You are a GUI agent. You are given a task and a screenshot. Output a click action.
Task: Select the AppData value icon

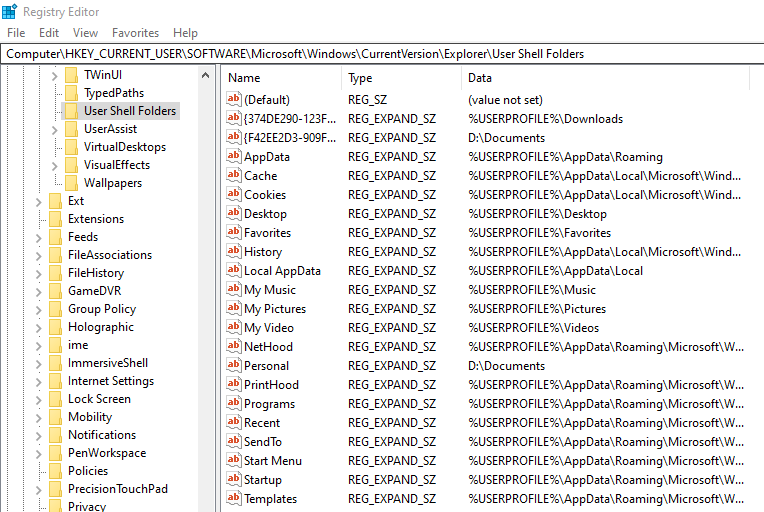(x=234, y=156)
